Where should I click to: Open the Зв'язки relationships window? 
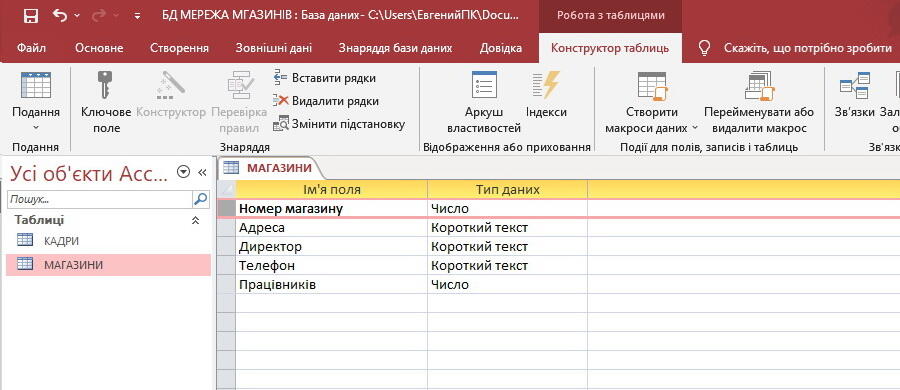pyautogui.click(x=854, y=95)
